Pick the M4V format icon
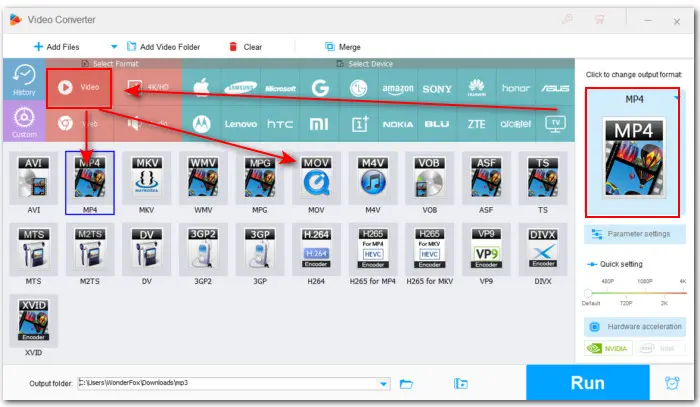The height and width of the screenshot is (407, 700). [x=373, y=178]
